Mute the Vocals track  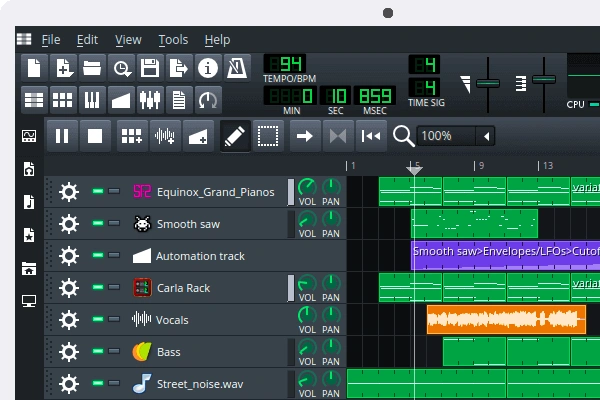[98, 320]
